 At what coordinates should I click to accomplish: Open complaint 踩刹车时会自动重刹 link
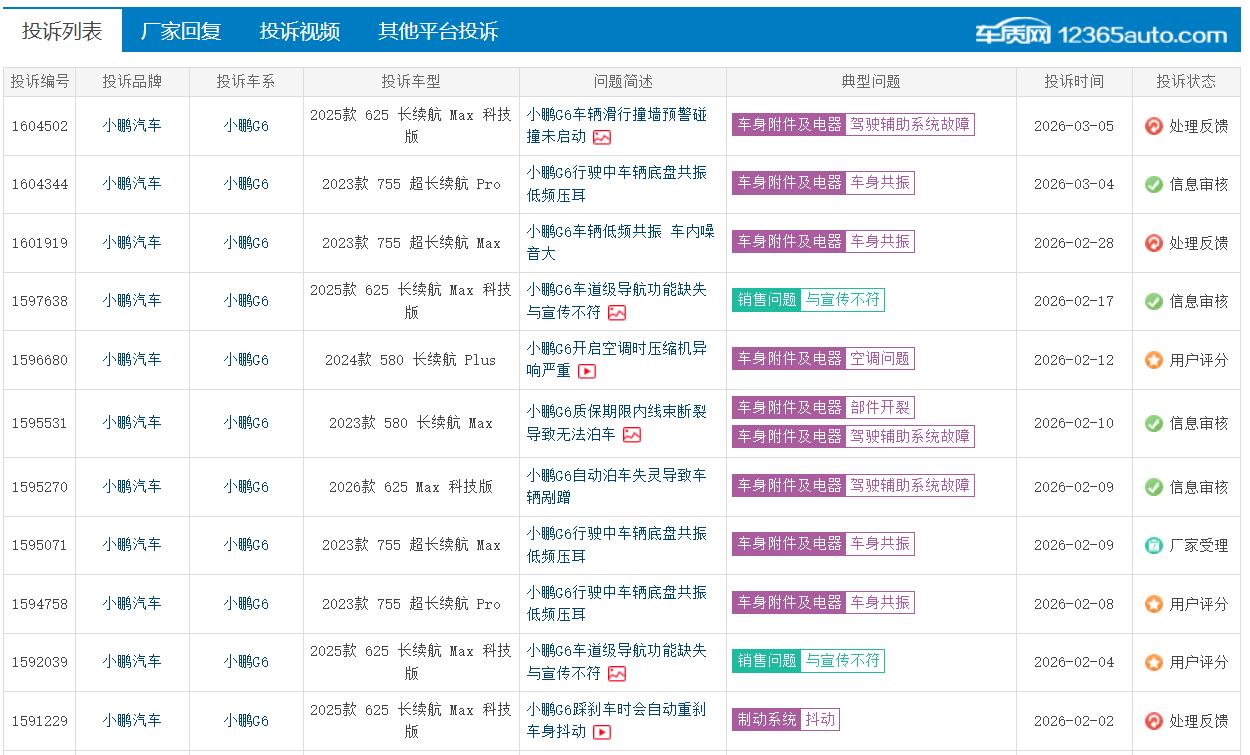617,720
